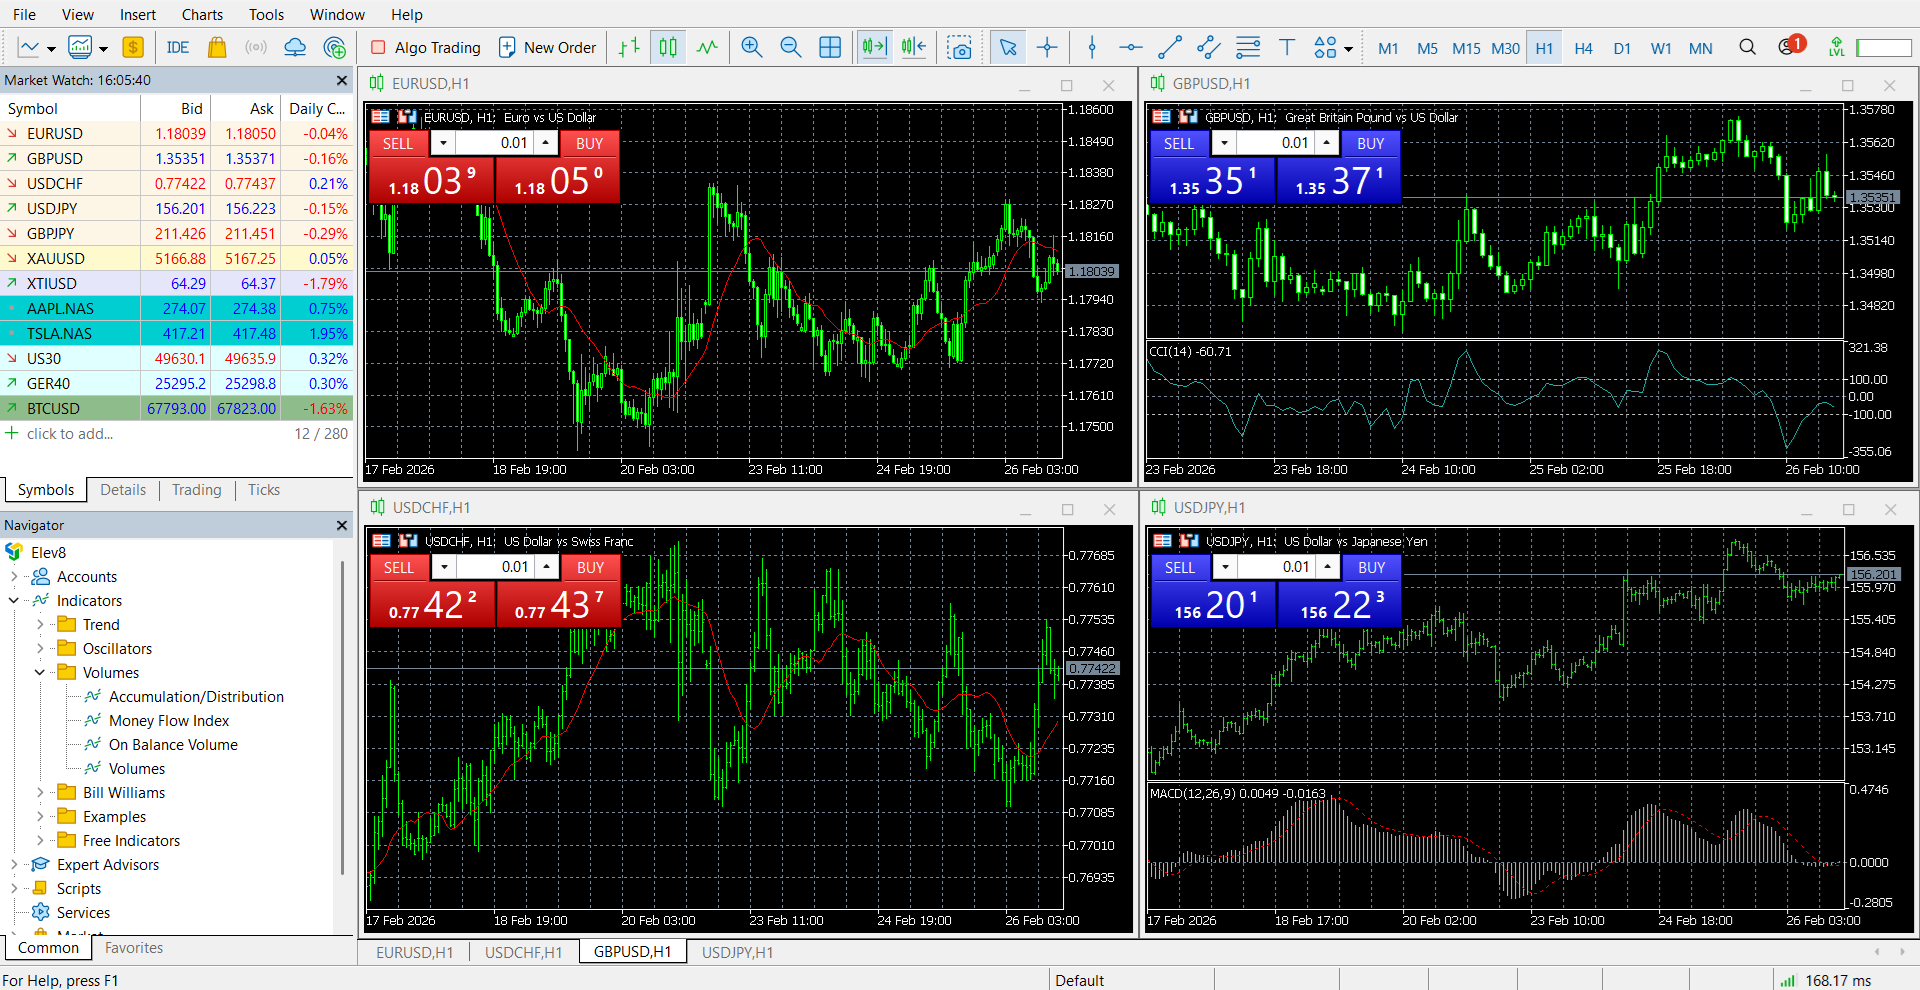Click SELL on the EURUSD chart
This screenshot has height=990, width=1920.
pos(398,144)
